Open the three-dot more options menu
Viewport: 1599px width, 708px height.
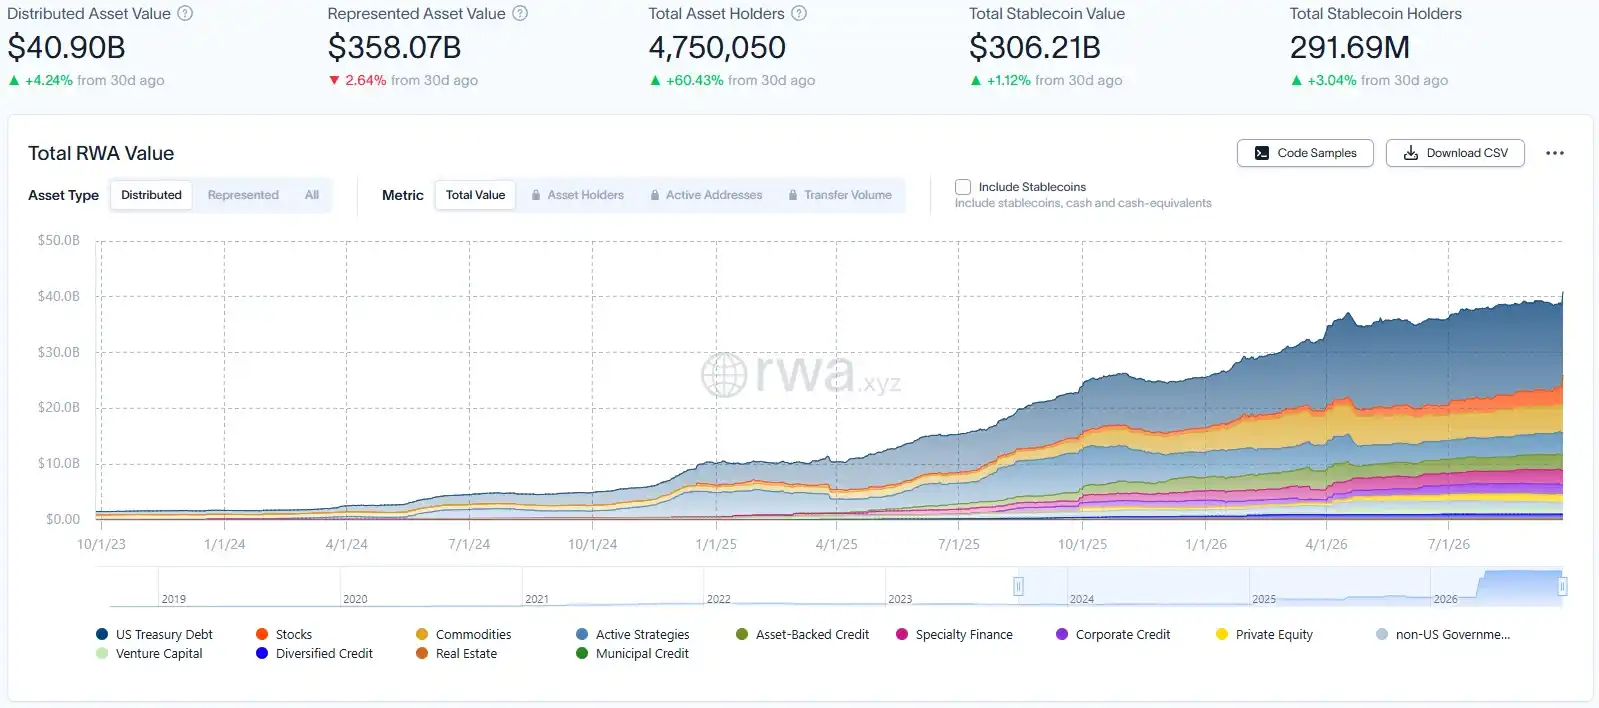(1554, 153)
